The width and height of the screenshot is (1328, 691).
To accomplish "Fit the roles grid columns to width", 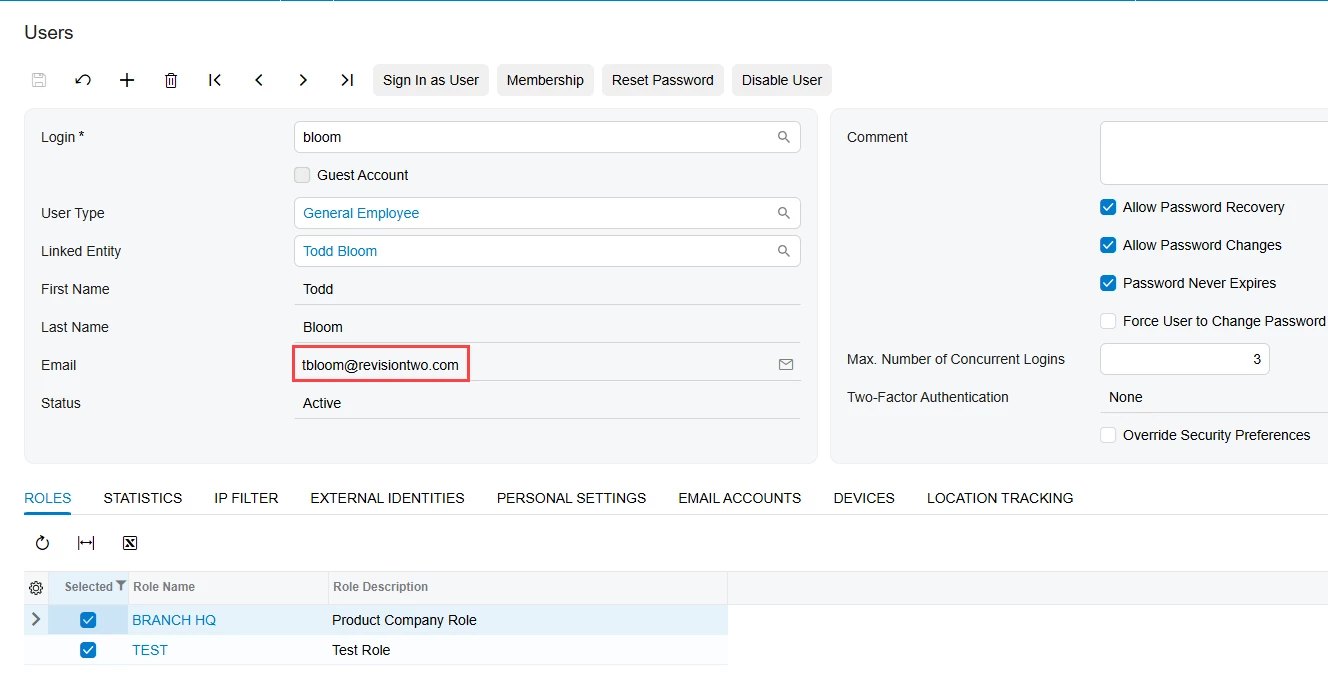I will [86, 543].
